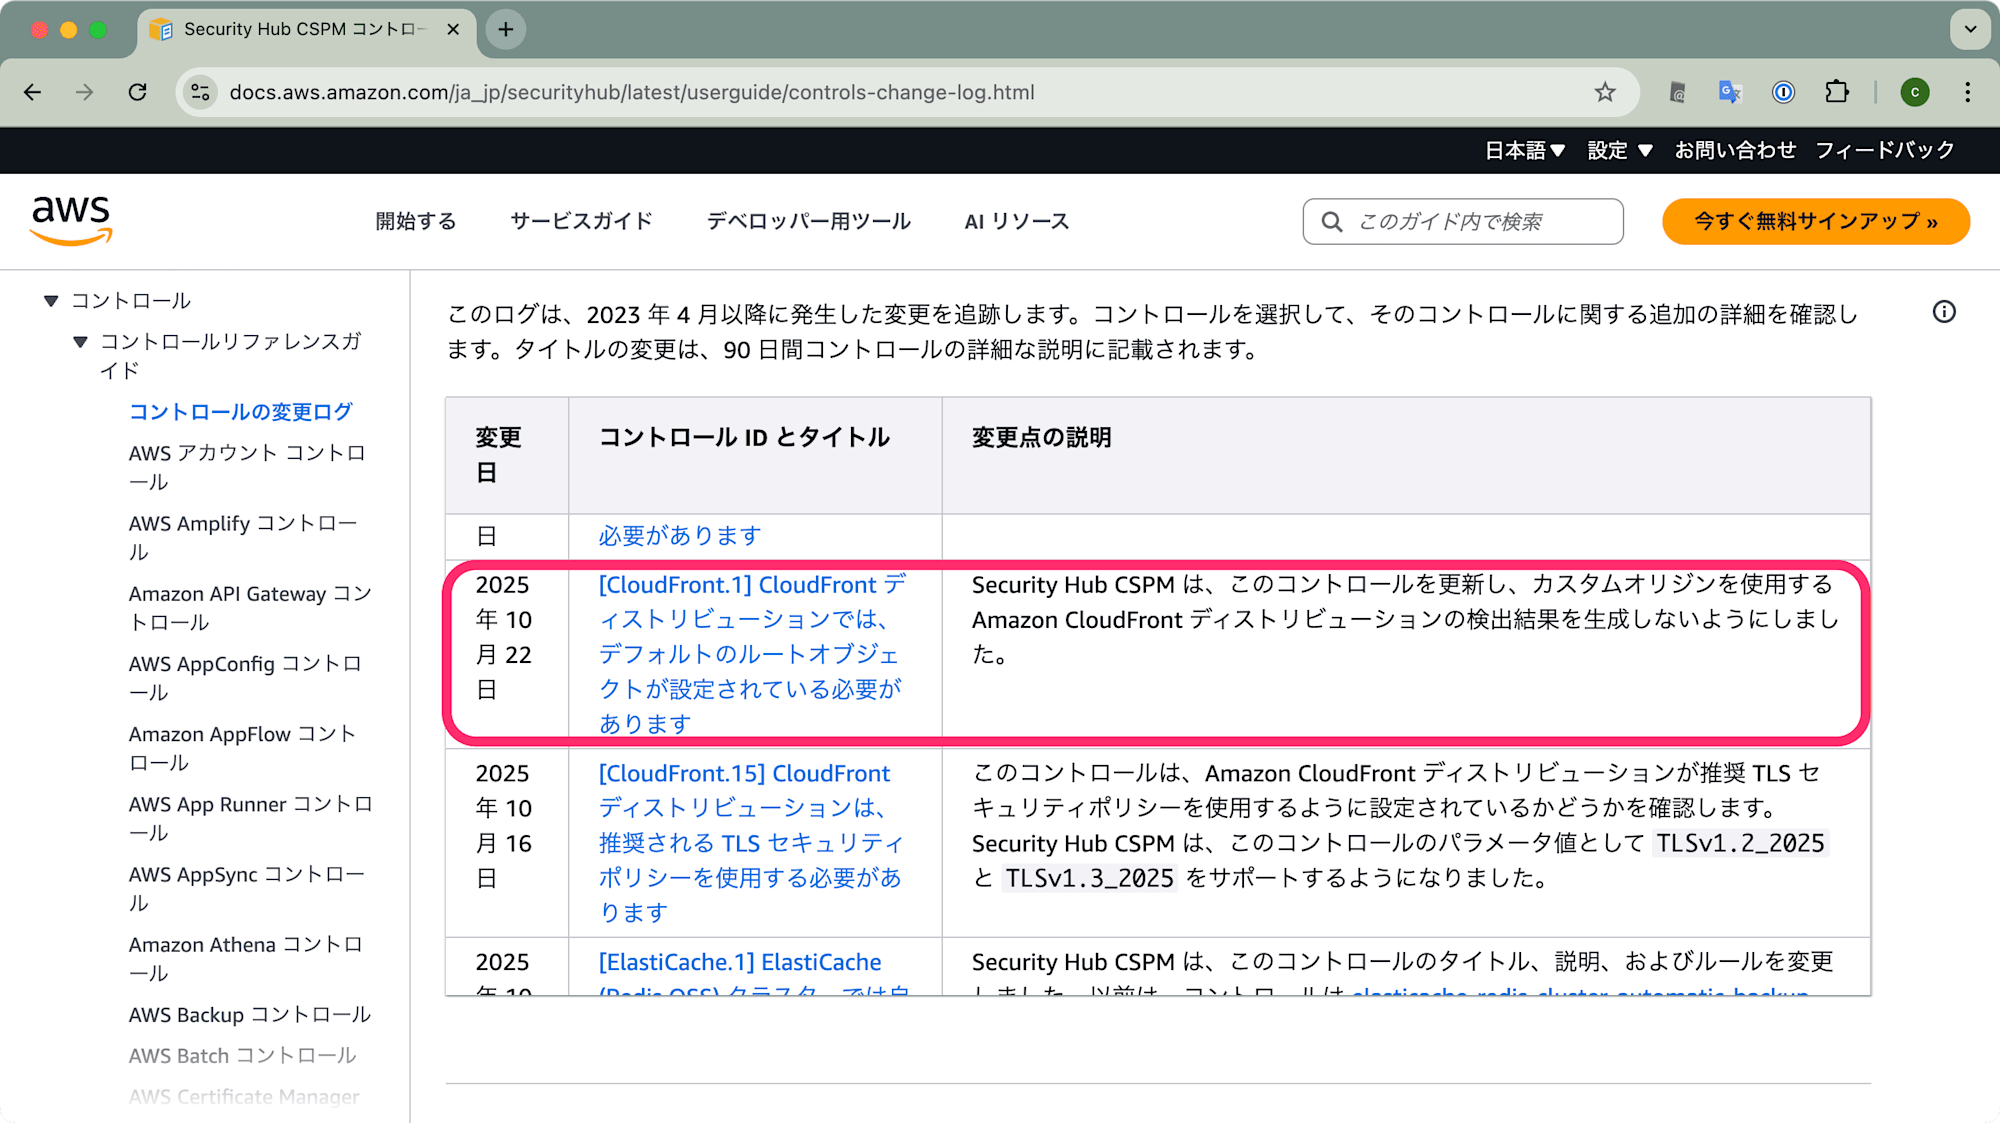Open the Extensions puzzle icon
Viewport: 2000px width, 1123px height.
point(1837,92)
